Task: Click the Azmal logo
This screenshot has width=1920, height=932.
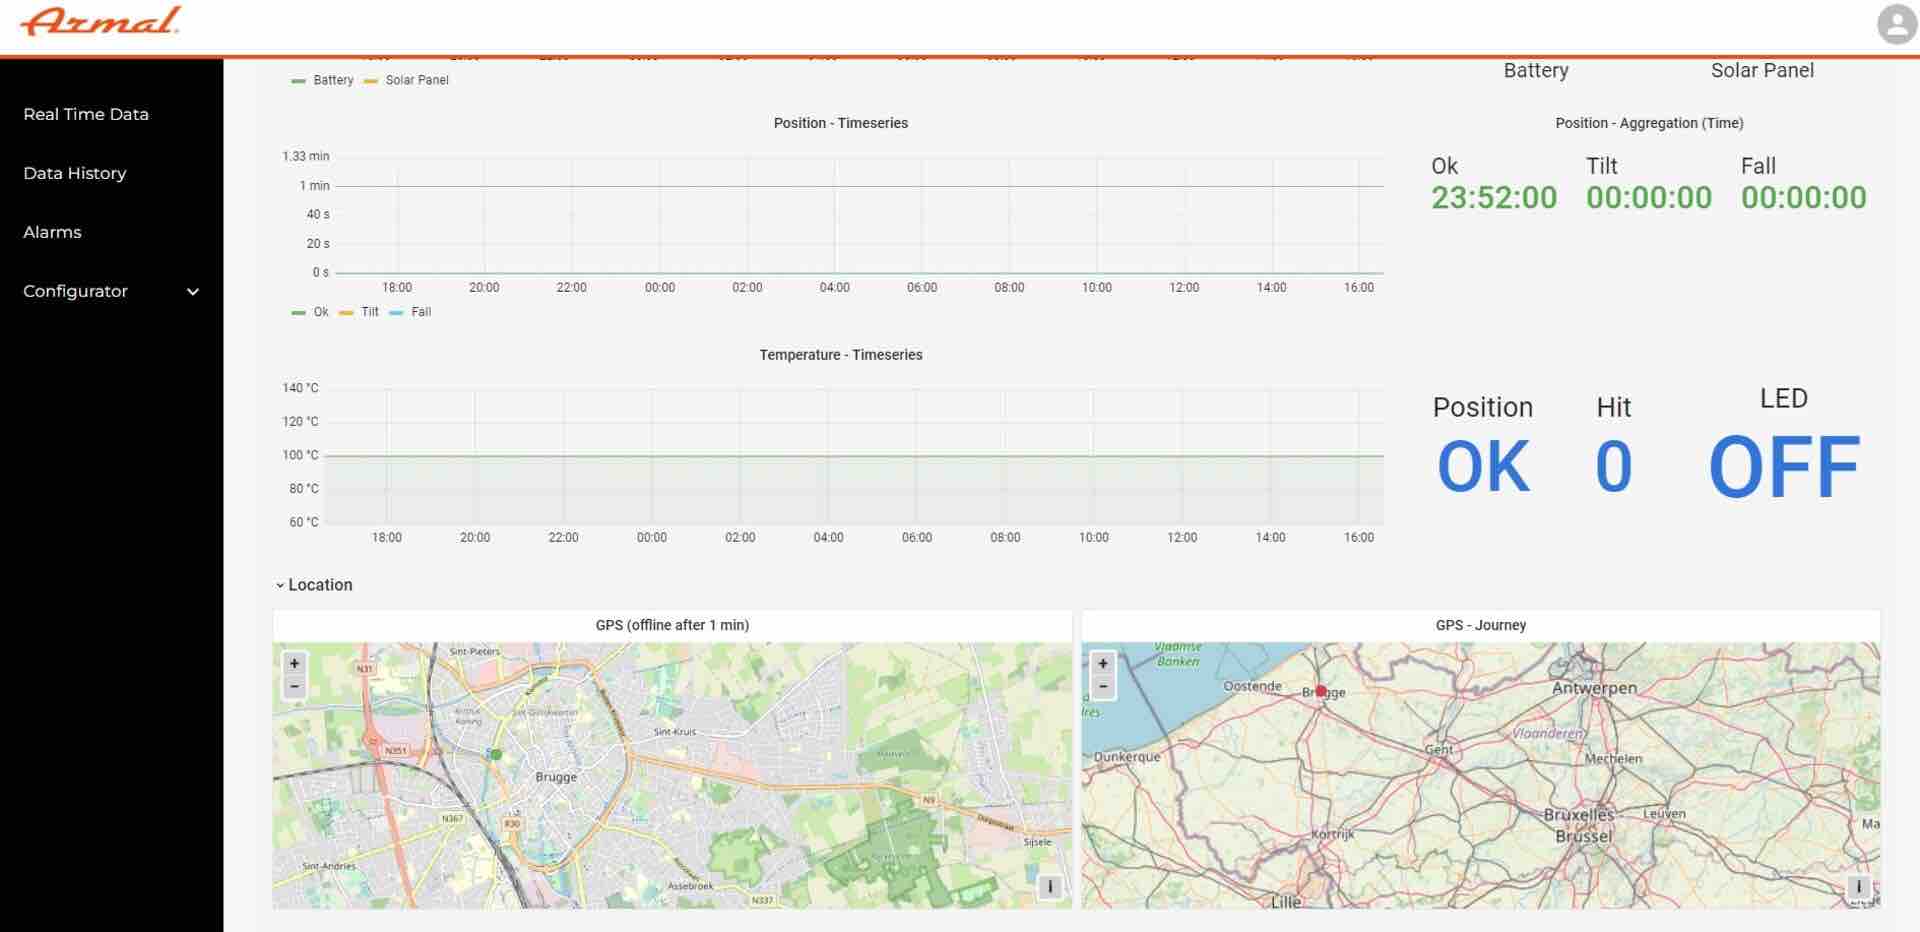Action: coord(100,22)
